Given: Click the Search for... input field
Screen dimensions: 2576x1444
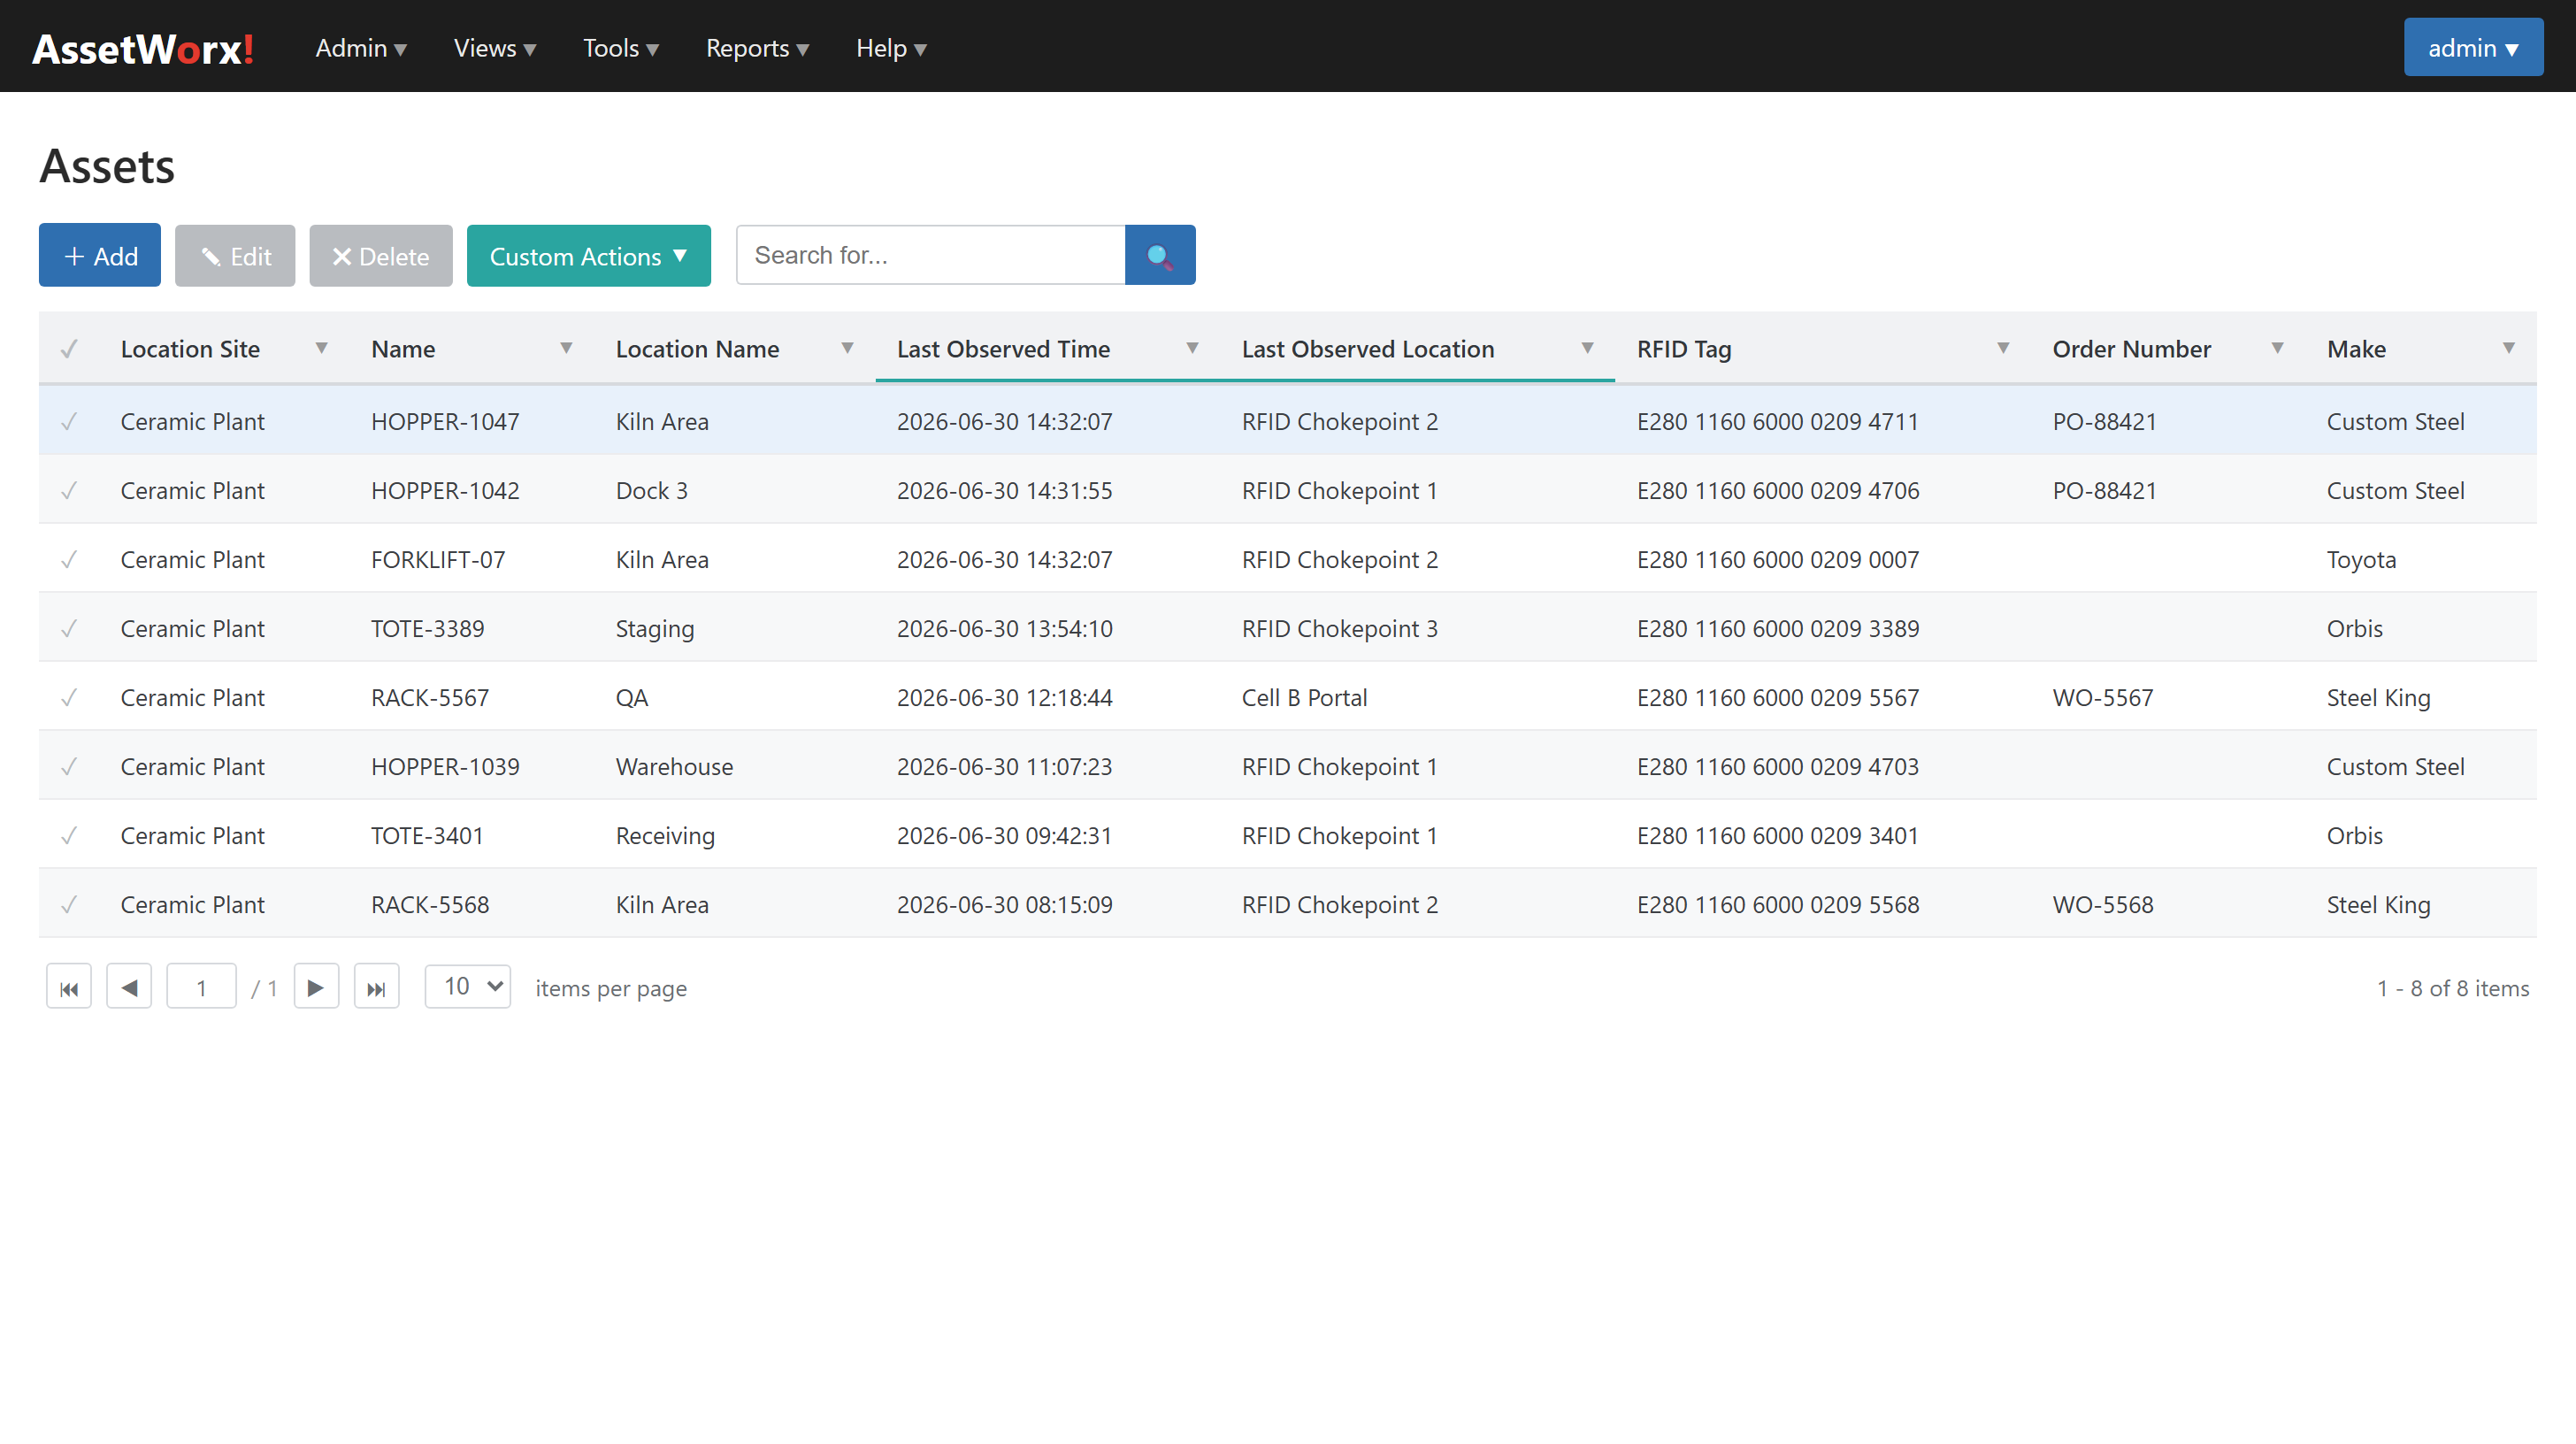Looking at the screenshot, I should 930,255.
